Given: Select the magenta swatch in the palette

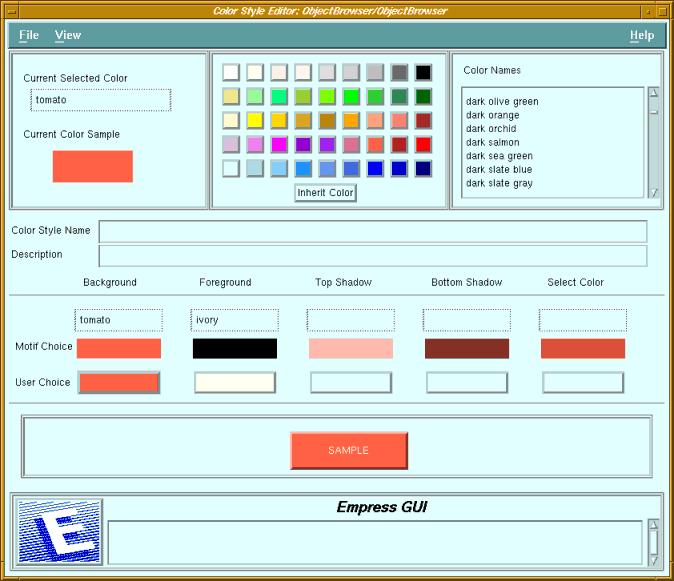Looking at the screenshot, I should 279,145.
